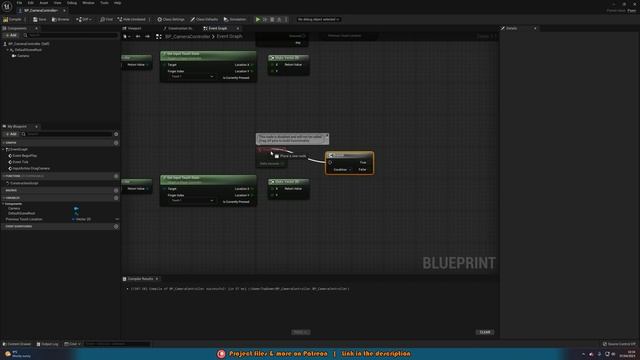Add a new variable with plus icon

(x=116, y=198)
